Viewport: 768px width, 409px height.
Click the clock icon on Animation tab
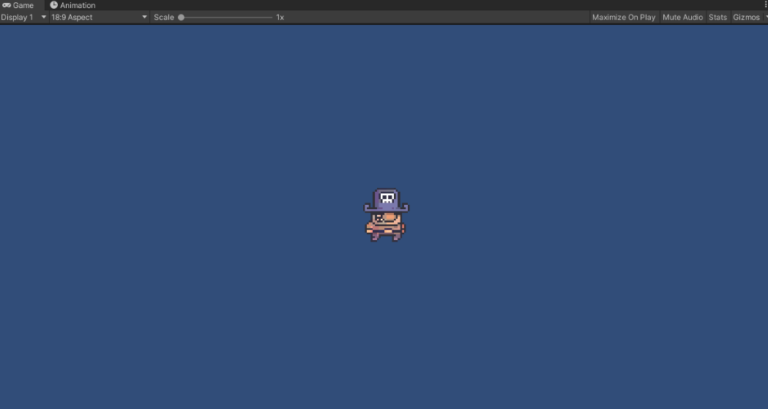pyautogui.click(x=54, y=5)
